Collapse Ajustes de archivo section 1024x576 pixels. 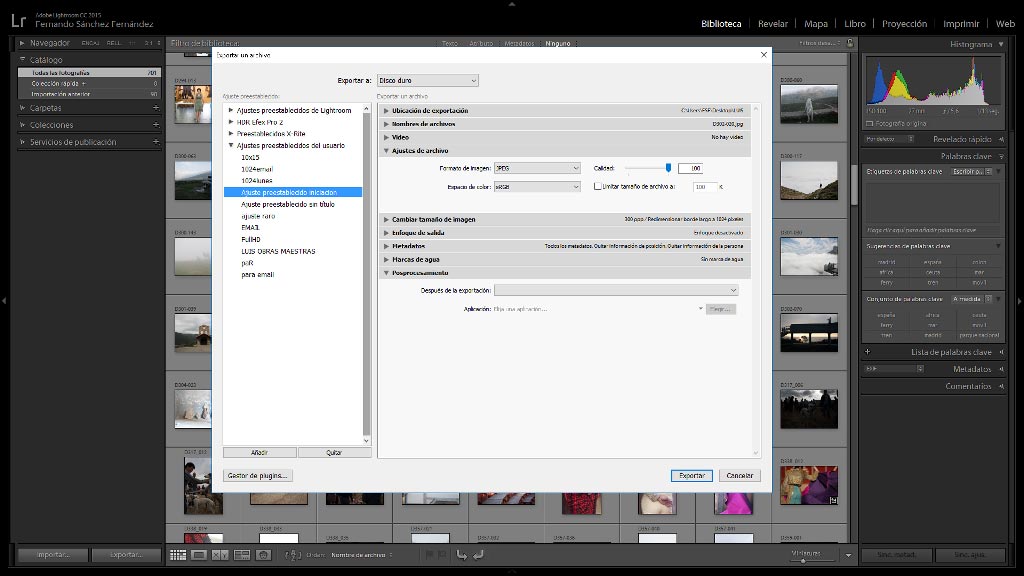[x=387, y=151]
